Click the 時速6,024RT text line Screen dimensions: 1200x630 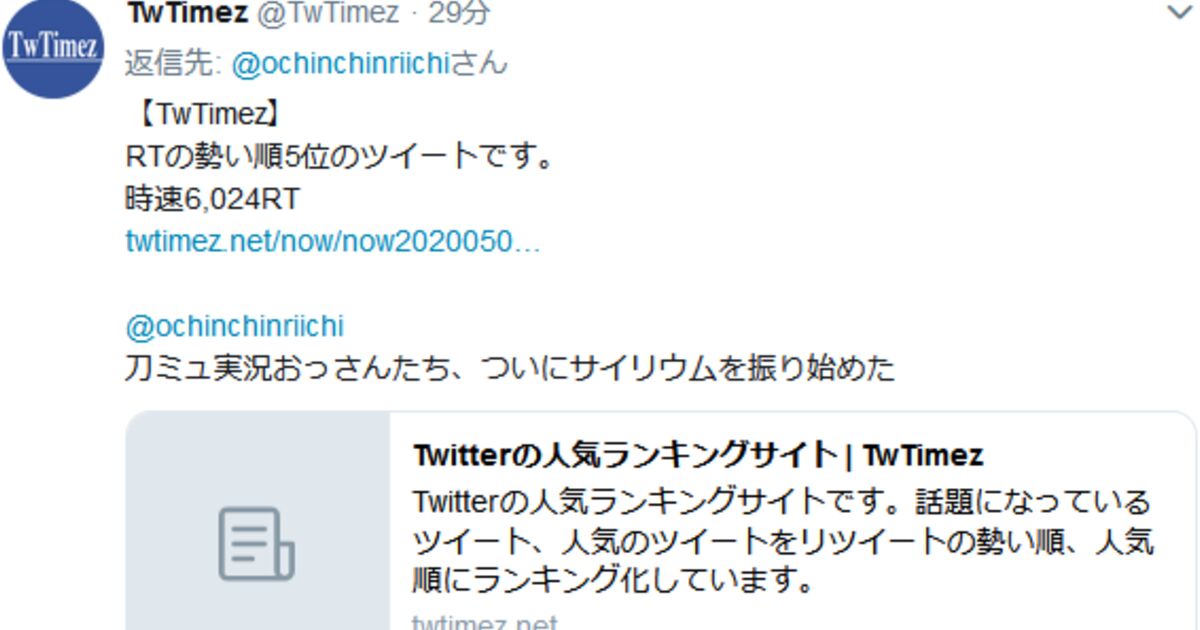point(212,199)
